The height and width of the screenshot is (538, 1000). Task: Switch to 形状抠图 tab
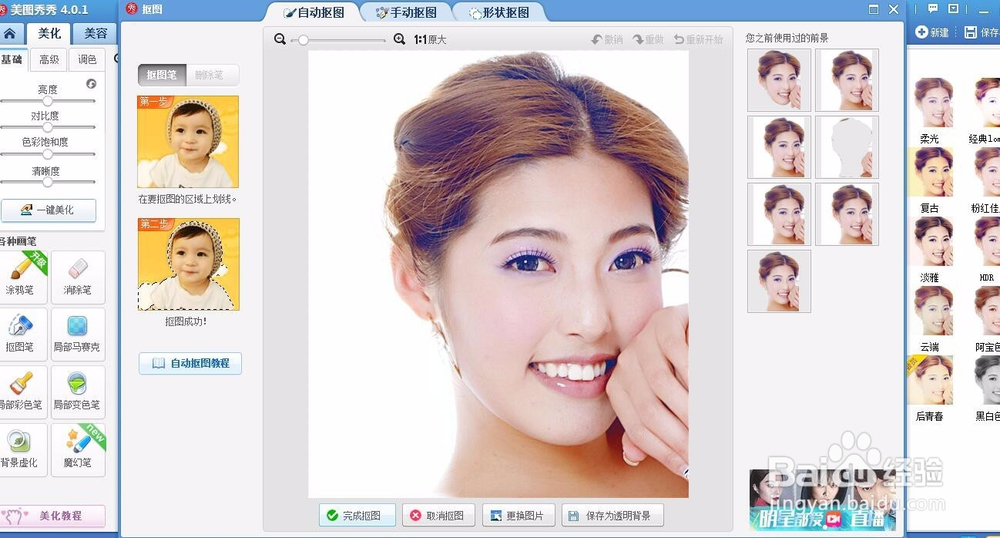[499, 12]
